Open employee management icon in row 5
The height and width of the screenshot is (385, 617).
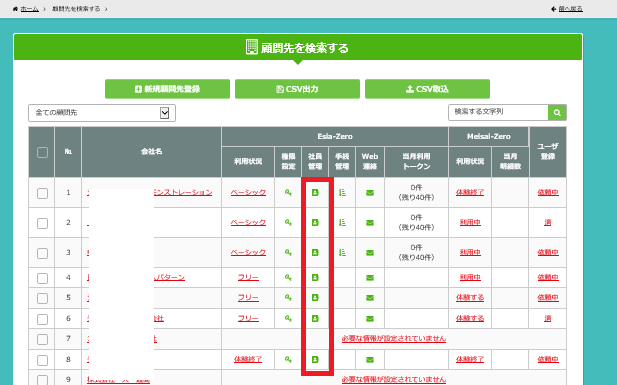315,298
